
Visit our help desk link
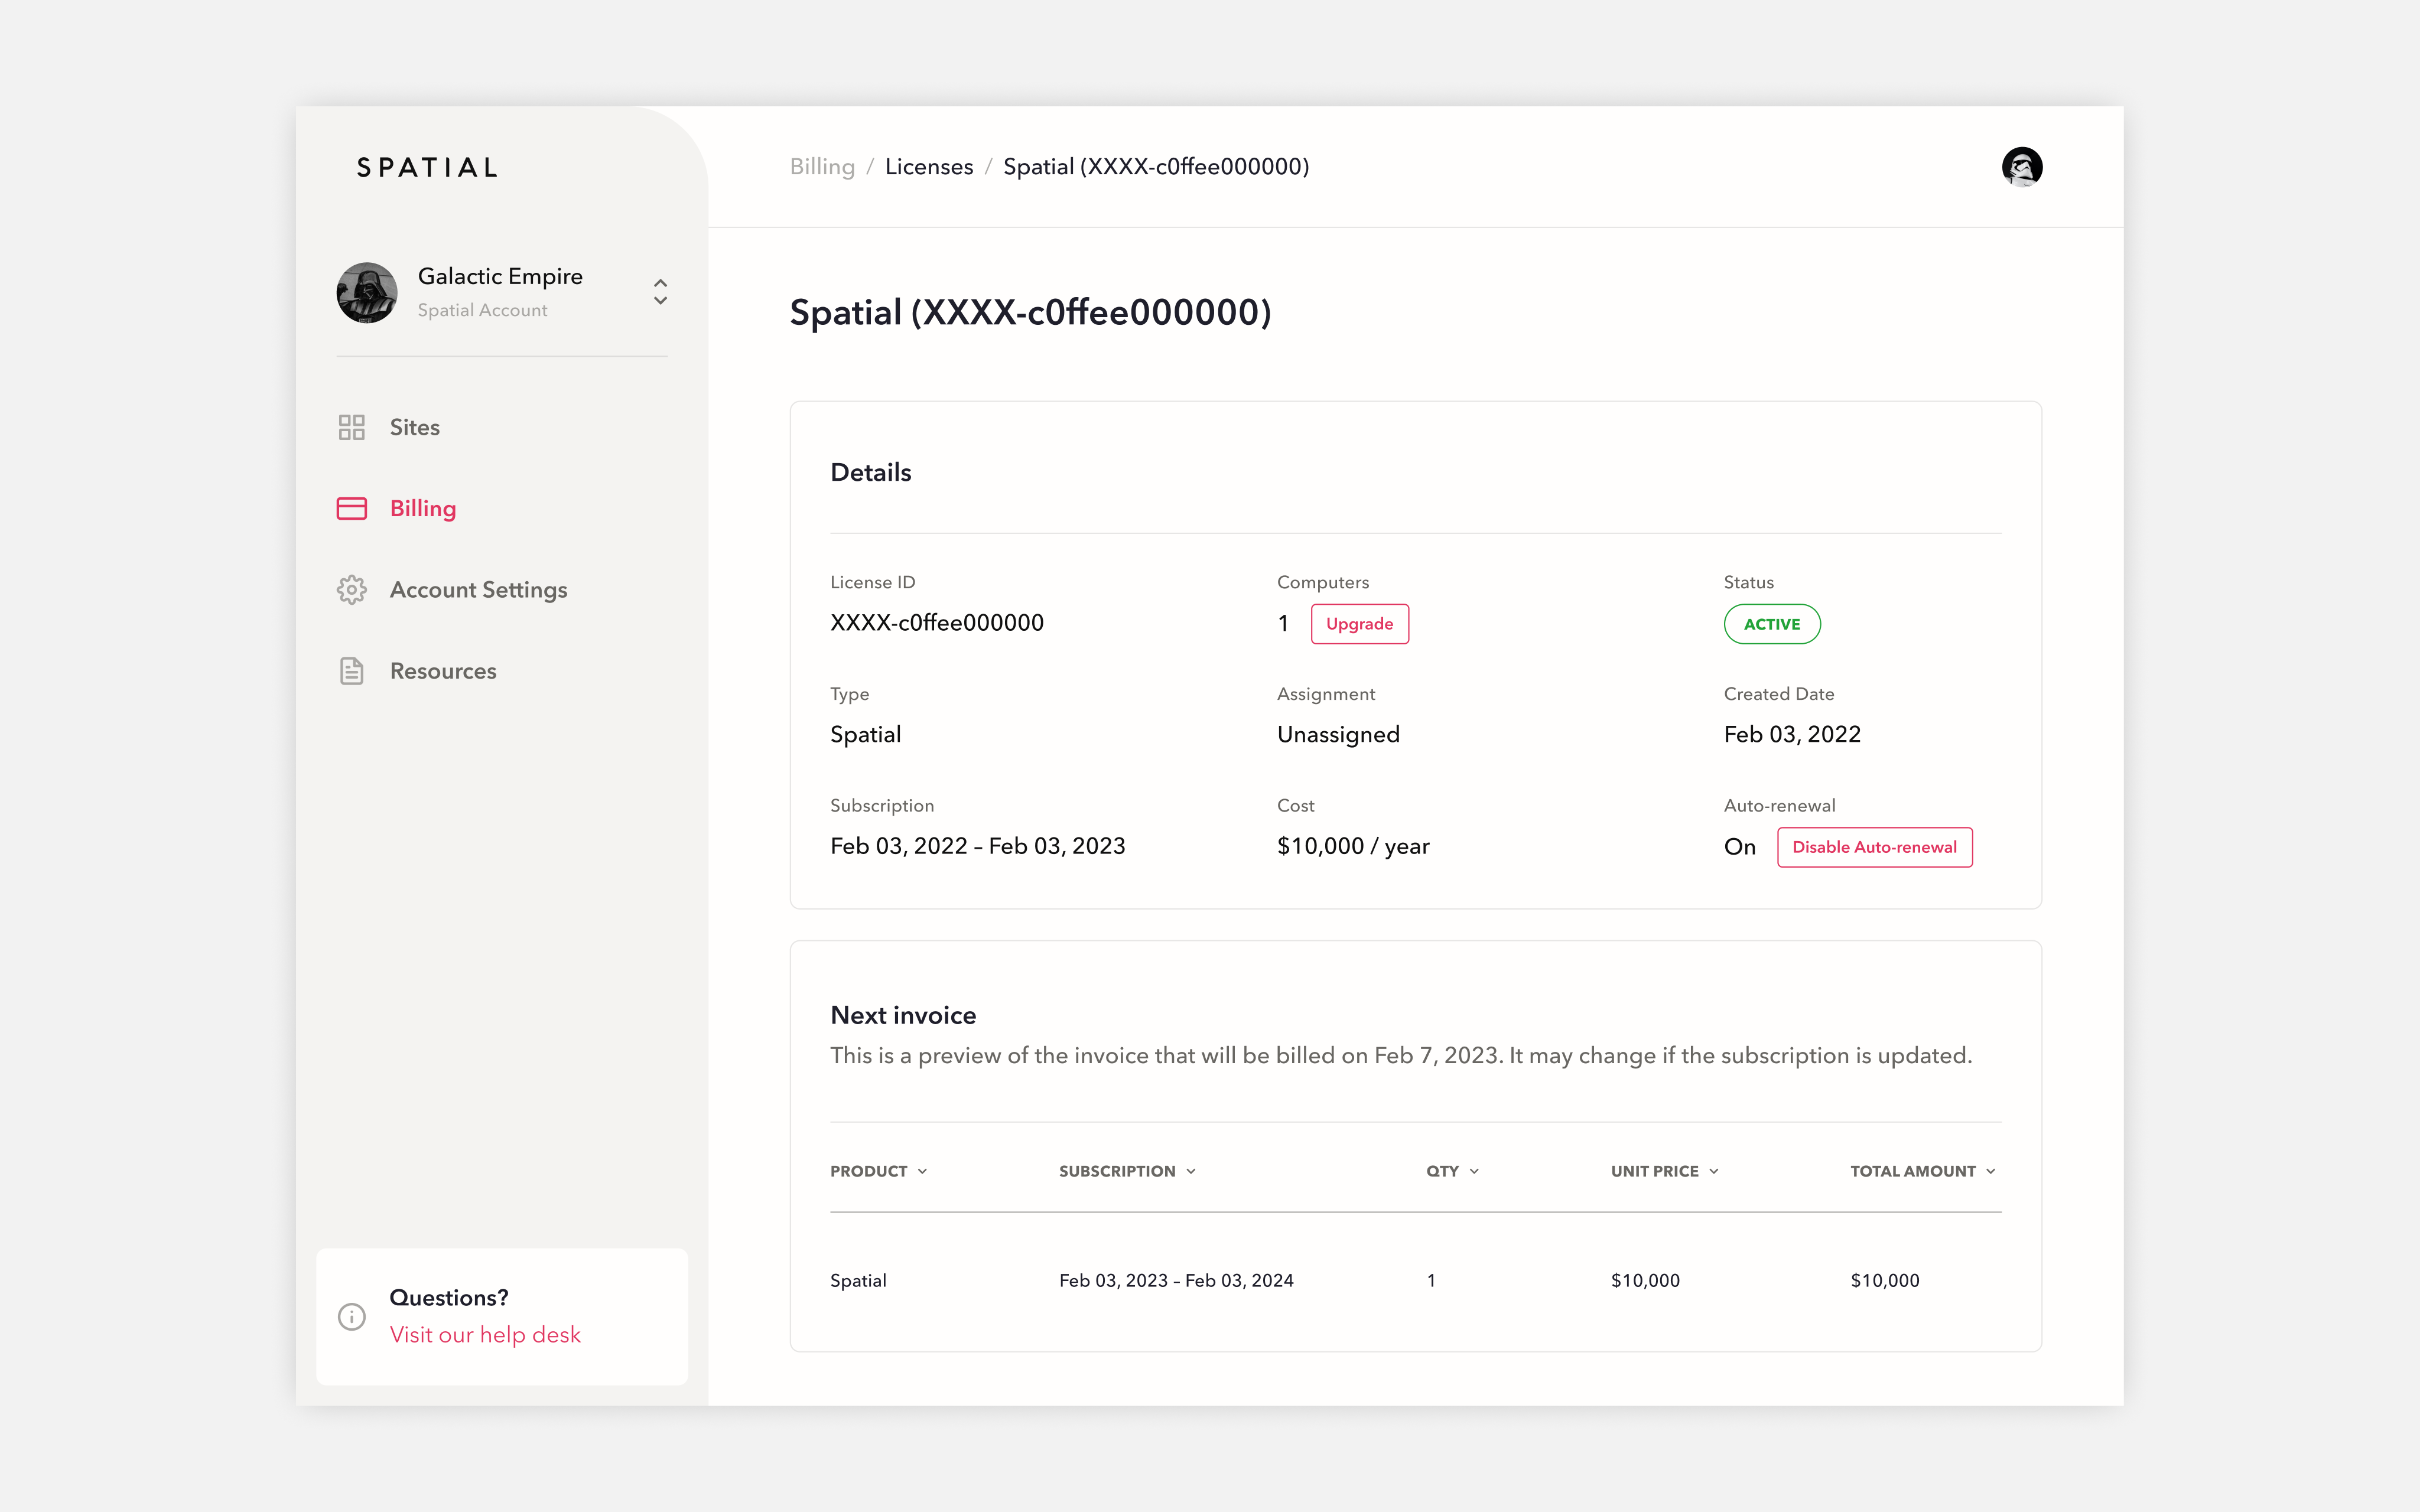point(485,1335)
